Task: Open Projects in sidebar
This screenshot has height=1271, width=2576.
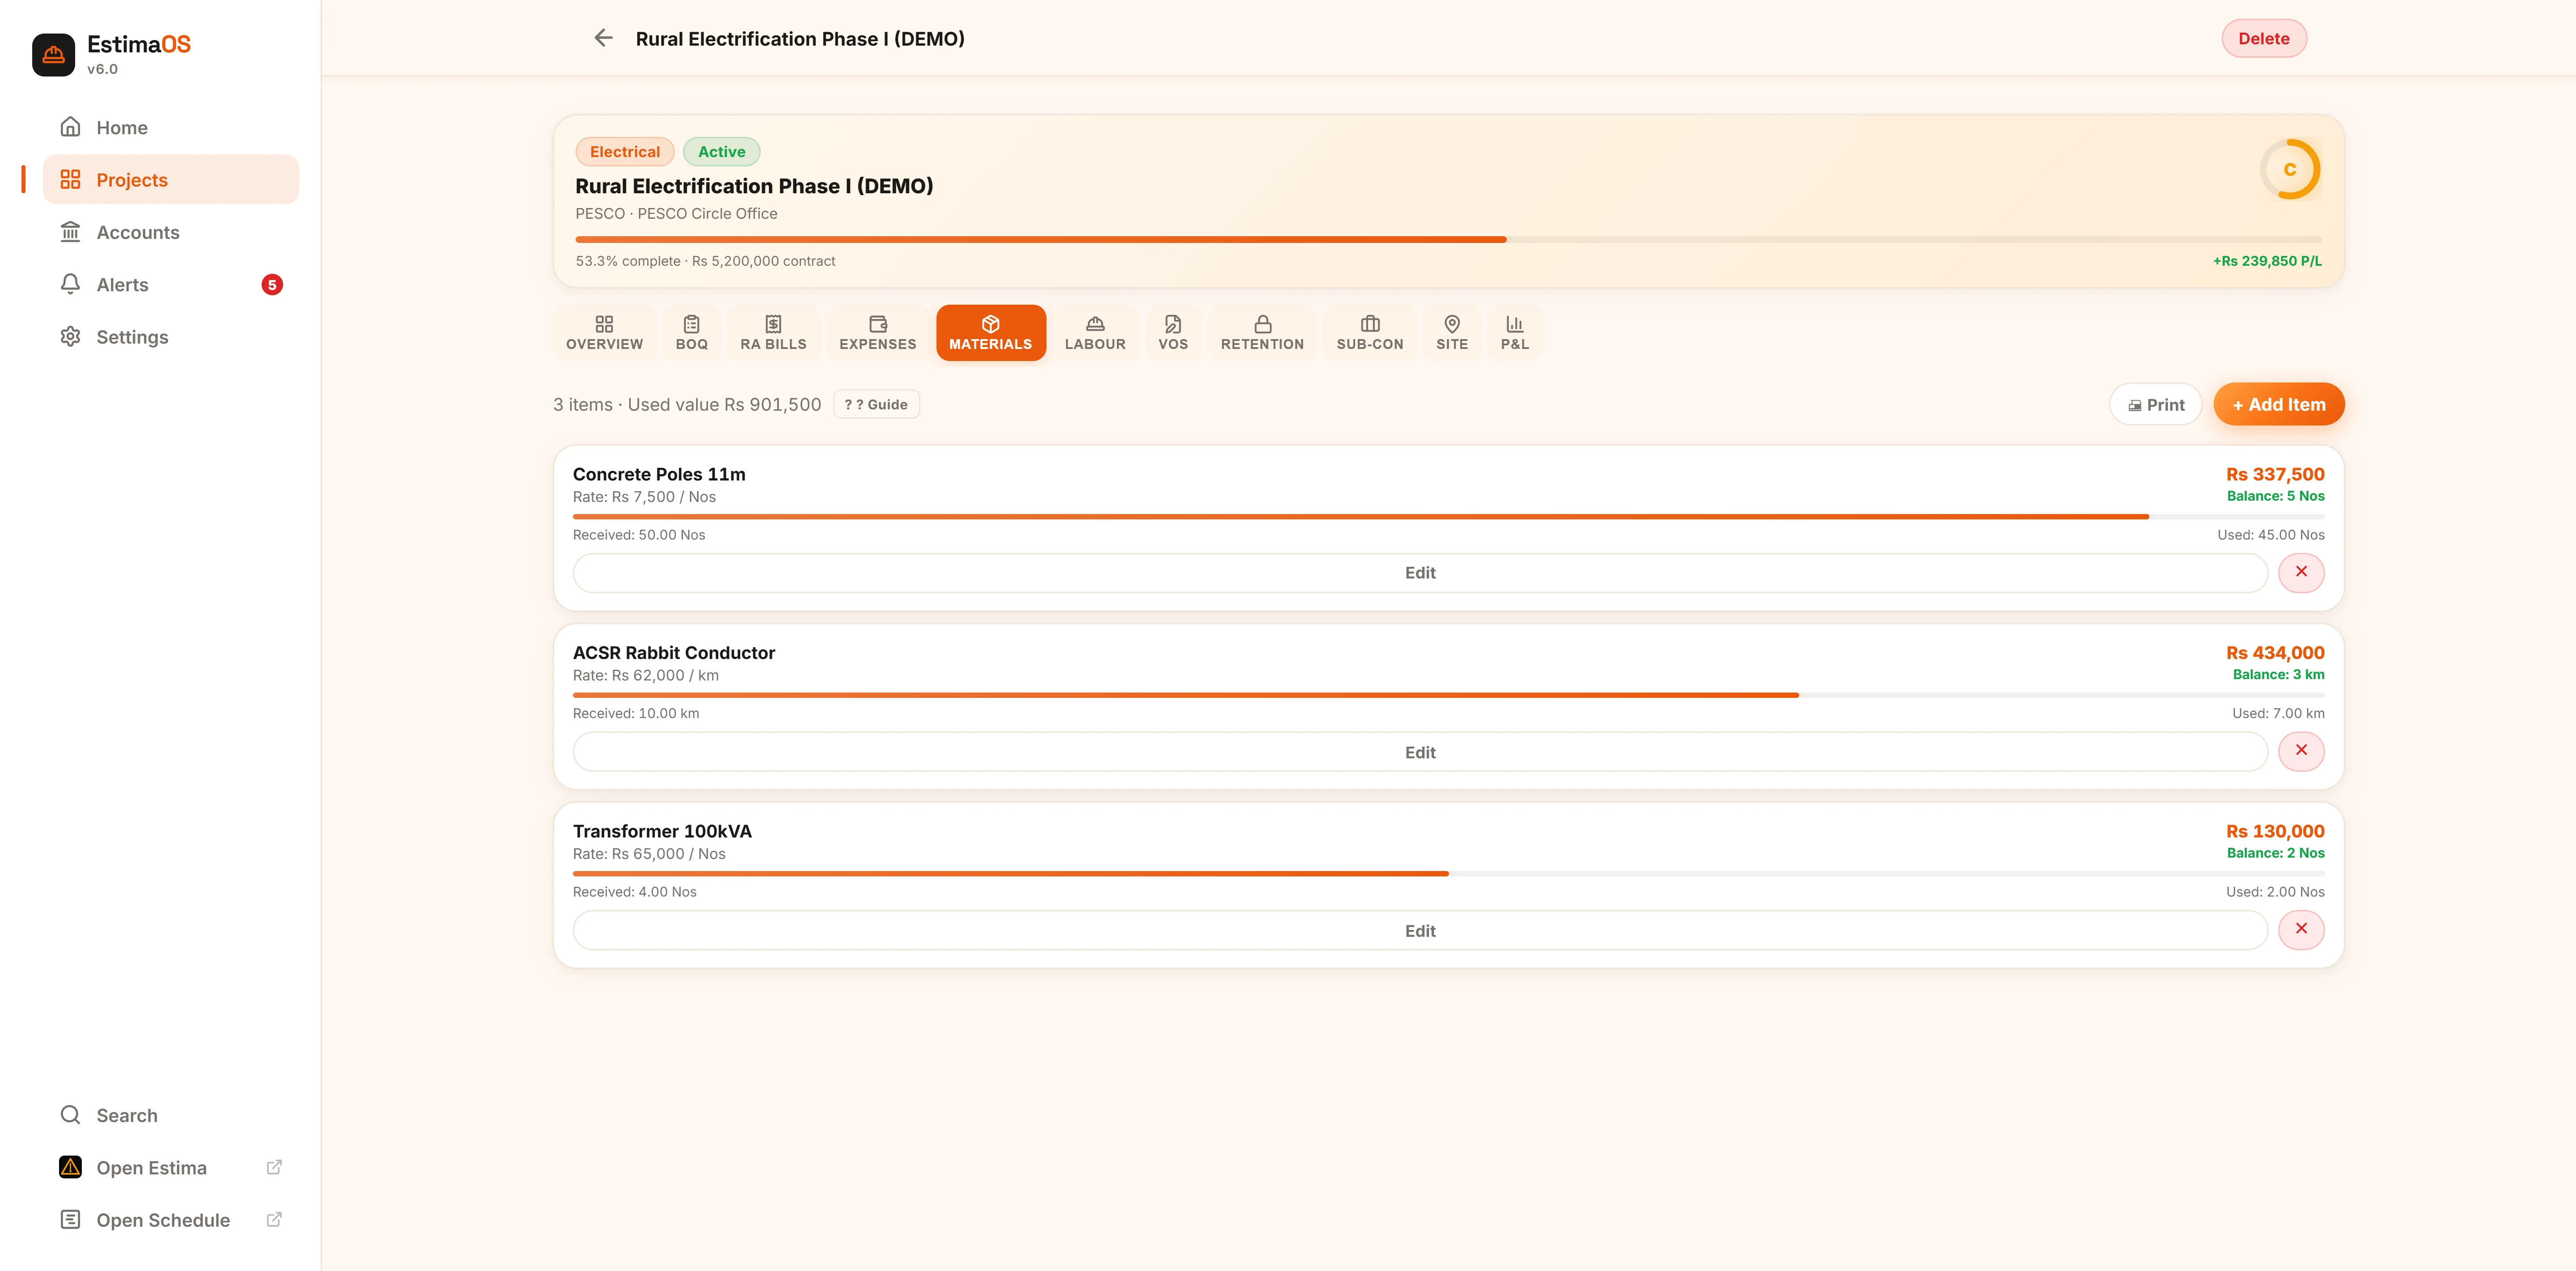Action: [x=170, y=179]
